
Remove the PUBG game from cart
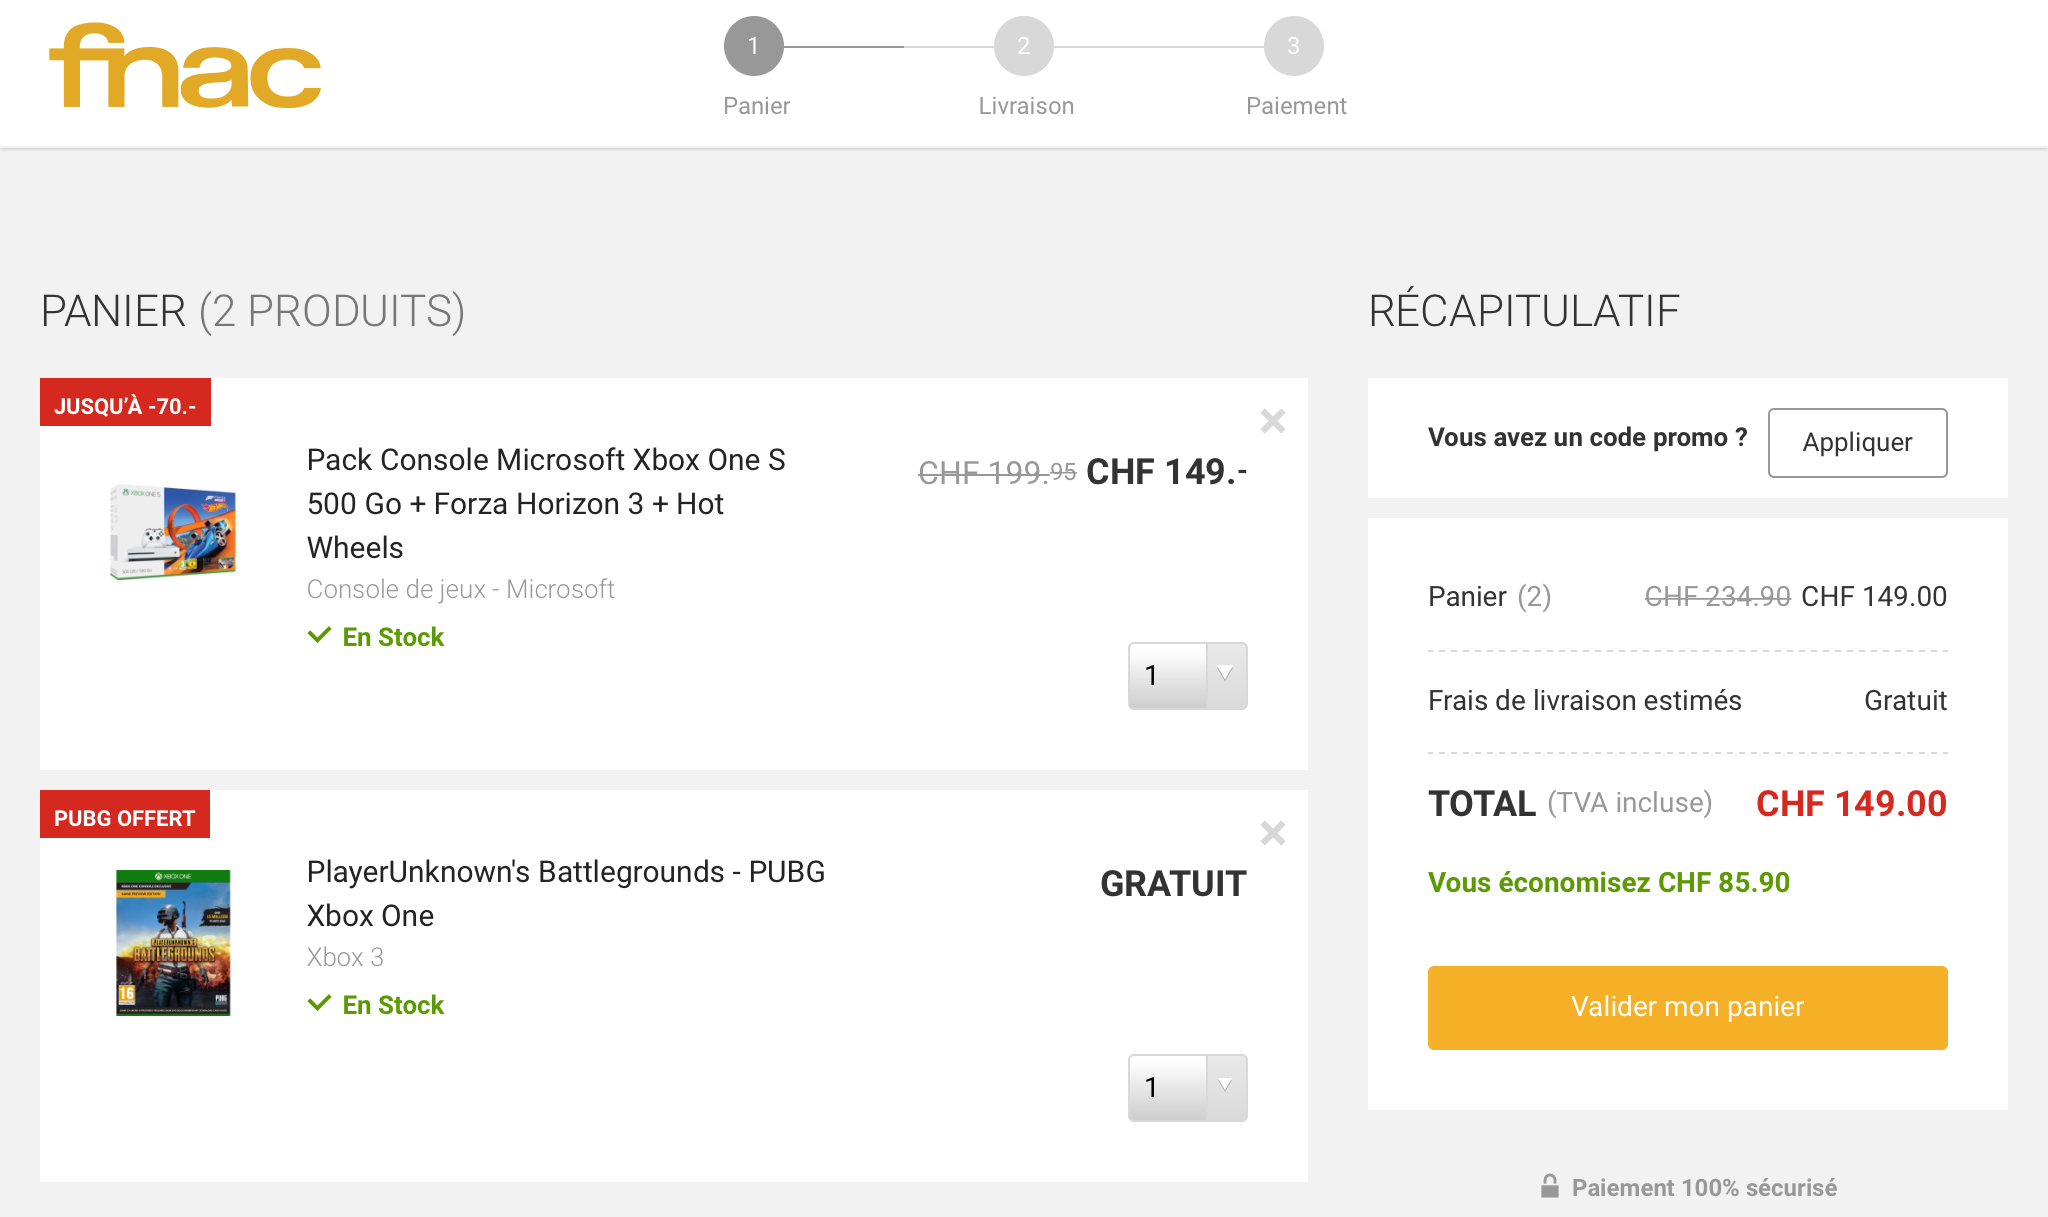pyautogui.click(x=1272, y=833)
